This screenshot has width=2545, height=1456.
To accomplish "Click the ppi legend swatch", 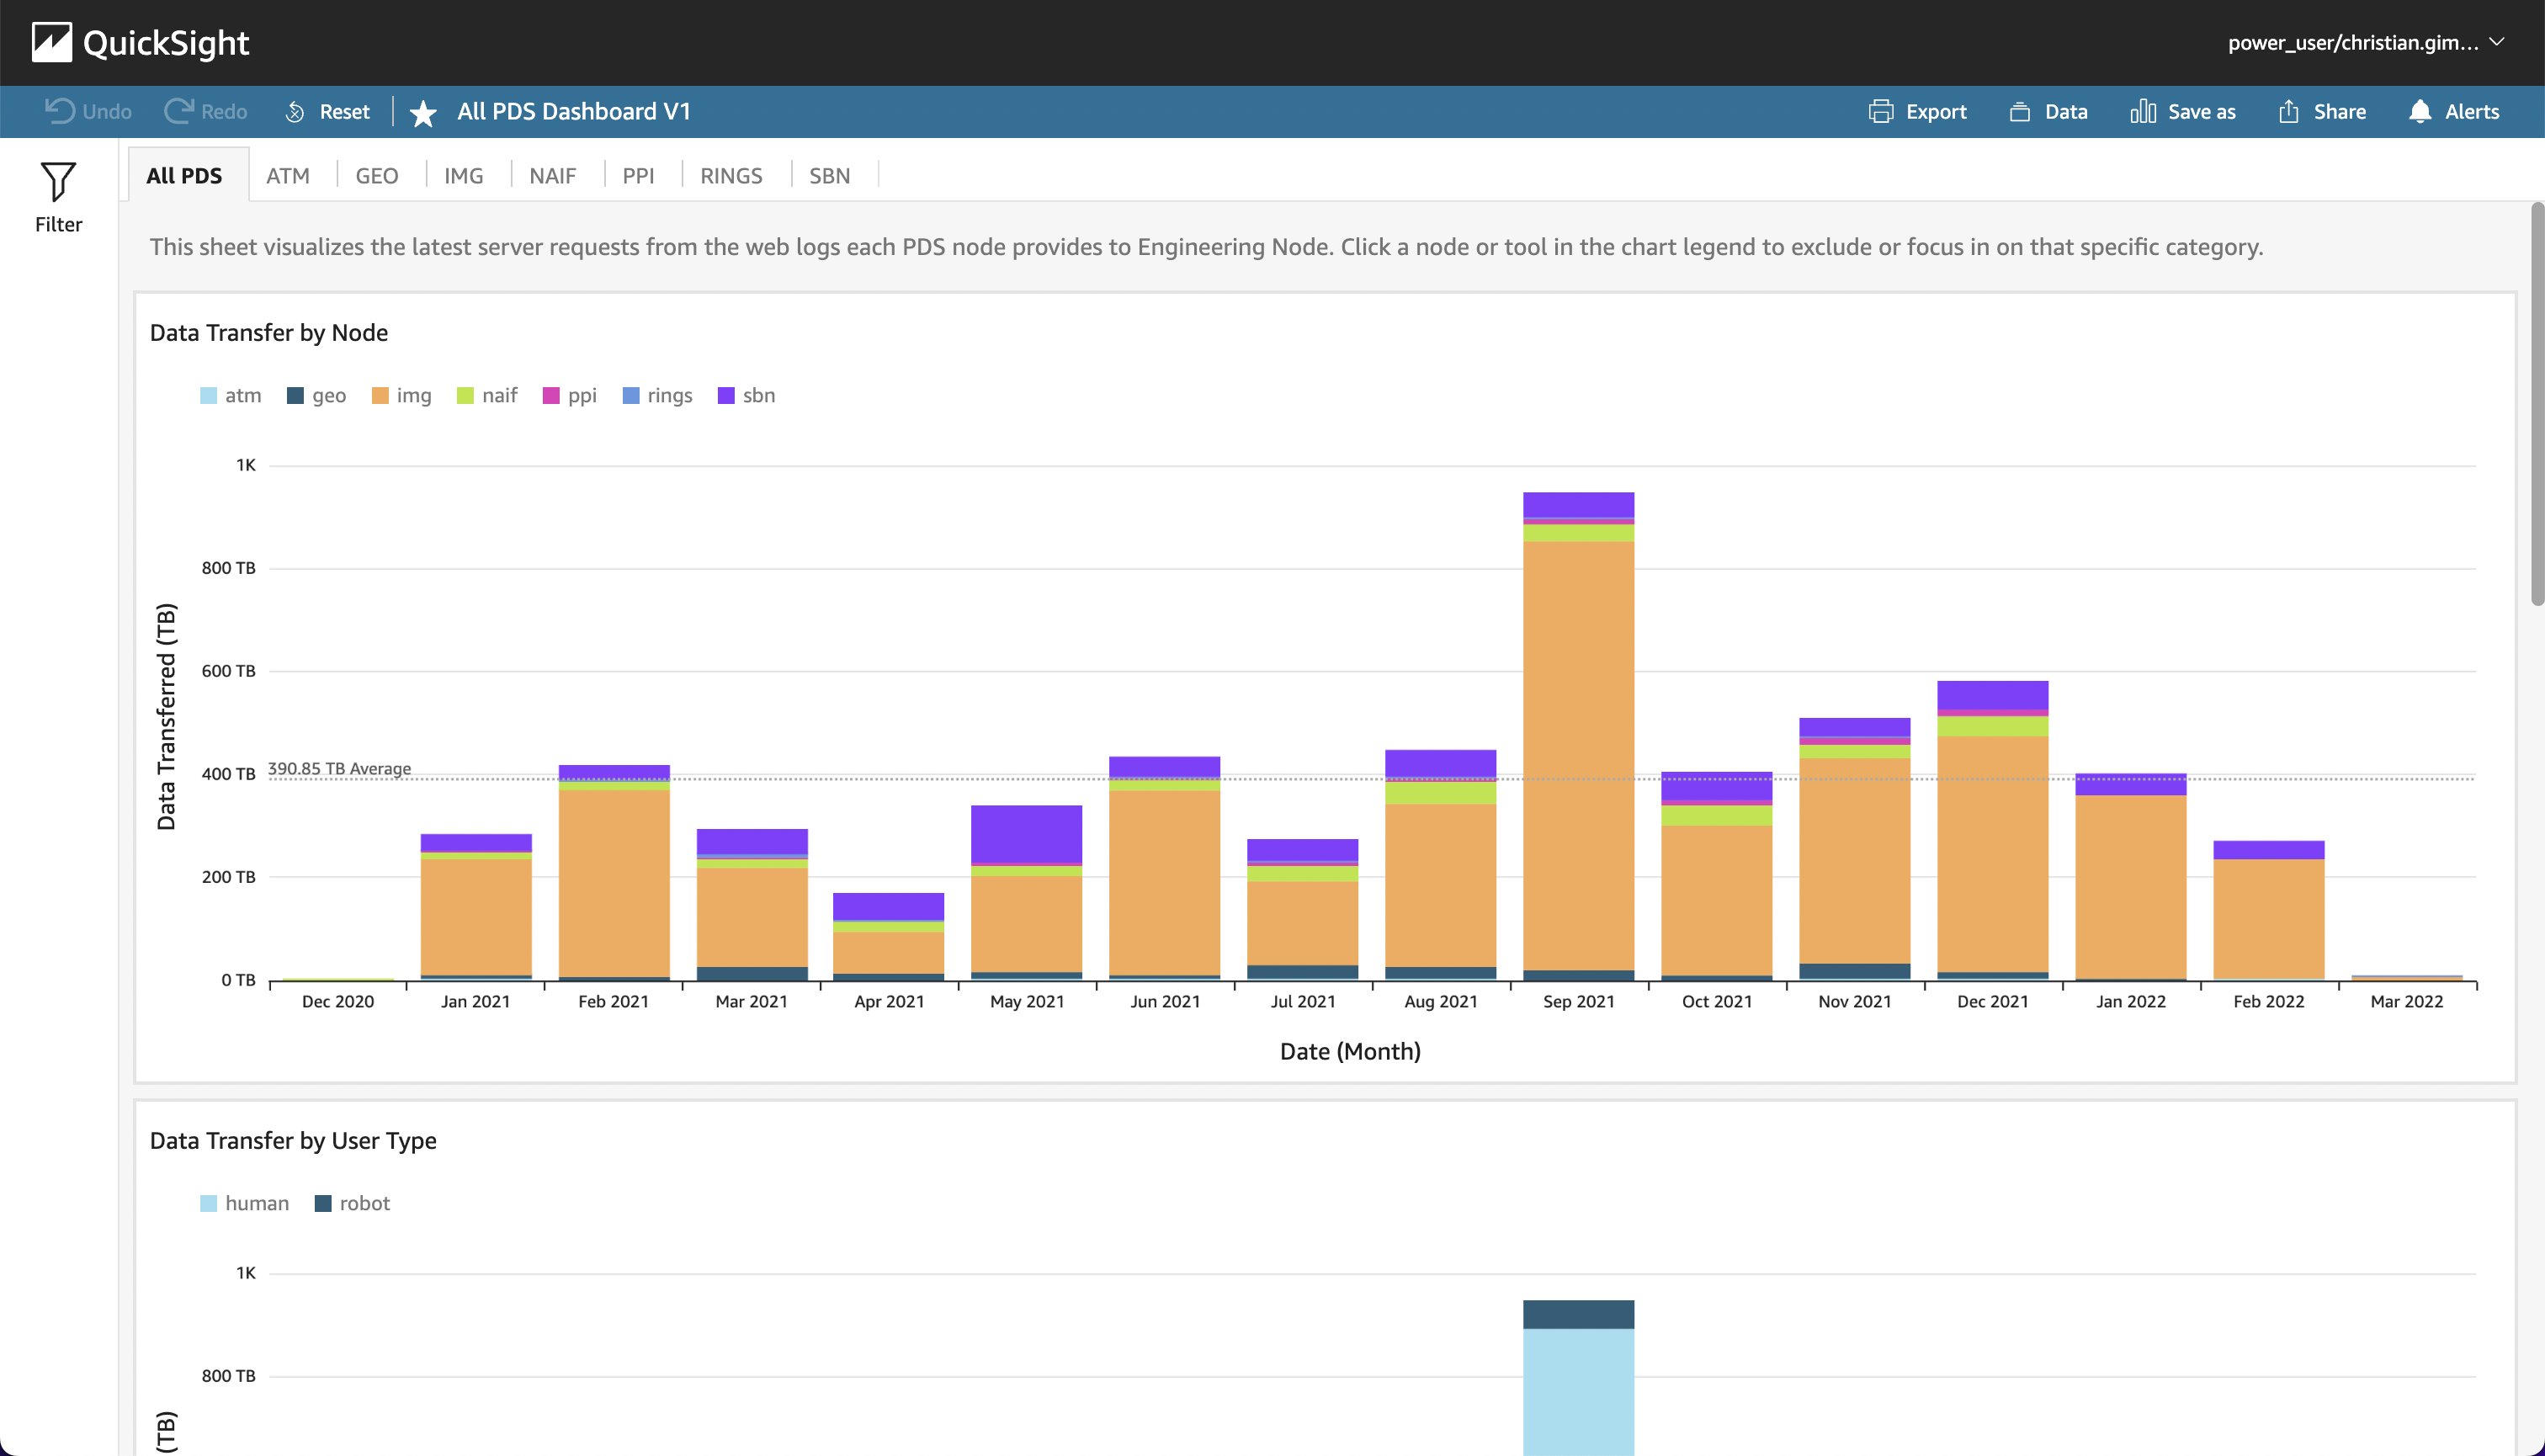I will (551, 395).
